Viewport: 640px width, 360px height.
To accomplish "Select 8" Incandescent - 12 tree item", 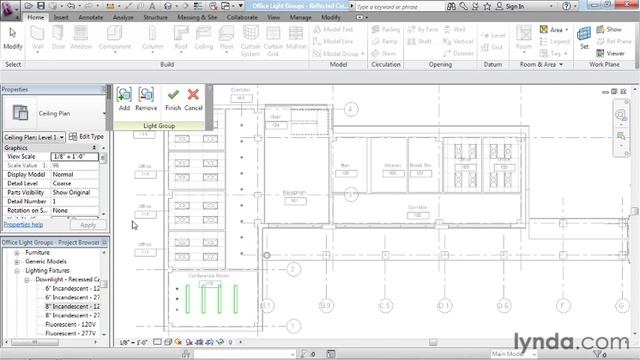I will (x=72, y=307).
